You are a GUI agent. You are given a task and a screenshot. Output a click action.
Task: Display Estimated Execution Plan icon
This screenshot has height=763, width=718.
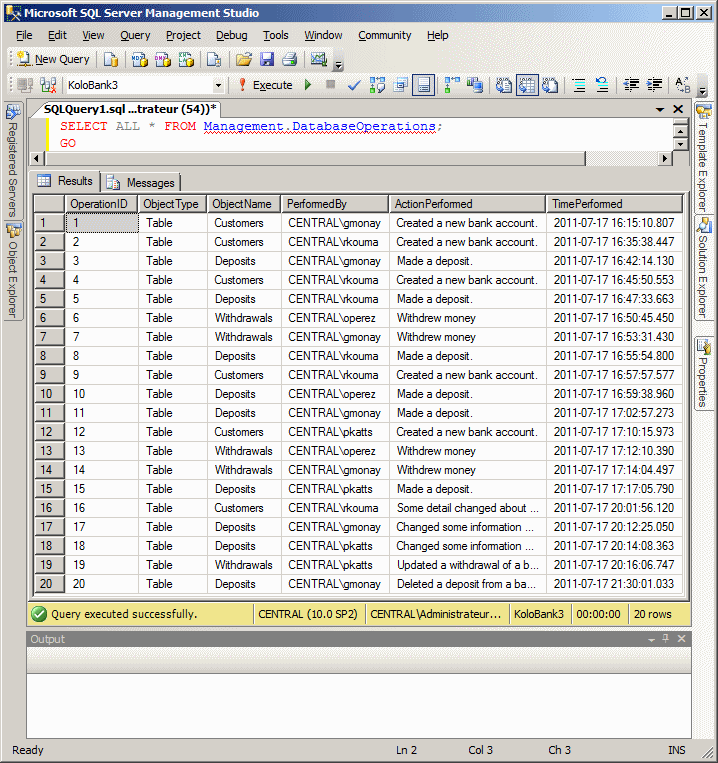pos(377,85)
